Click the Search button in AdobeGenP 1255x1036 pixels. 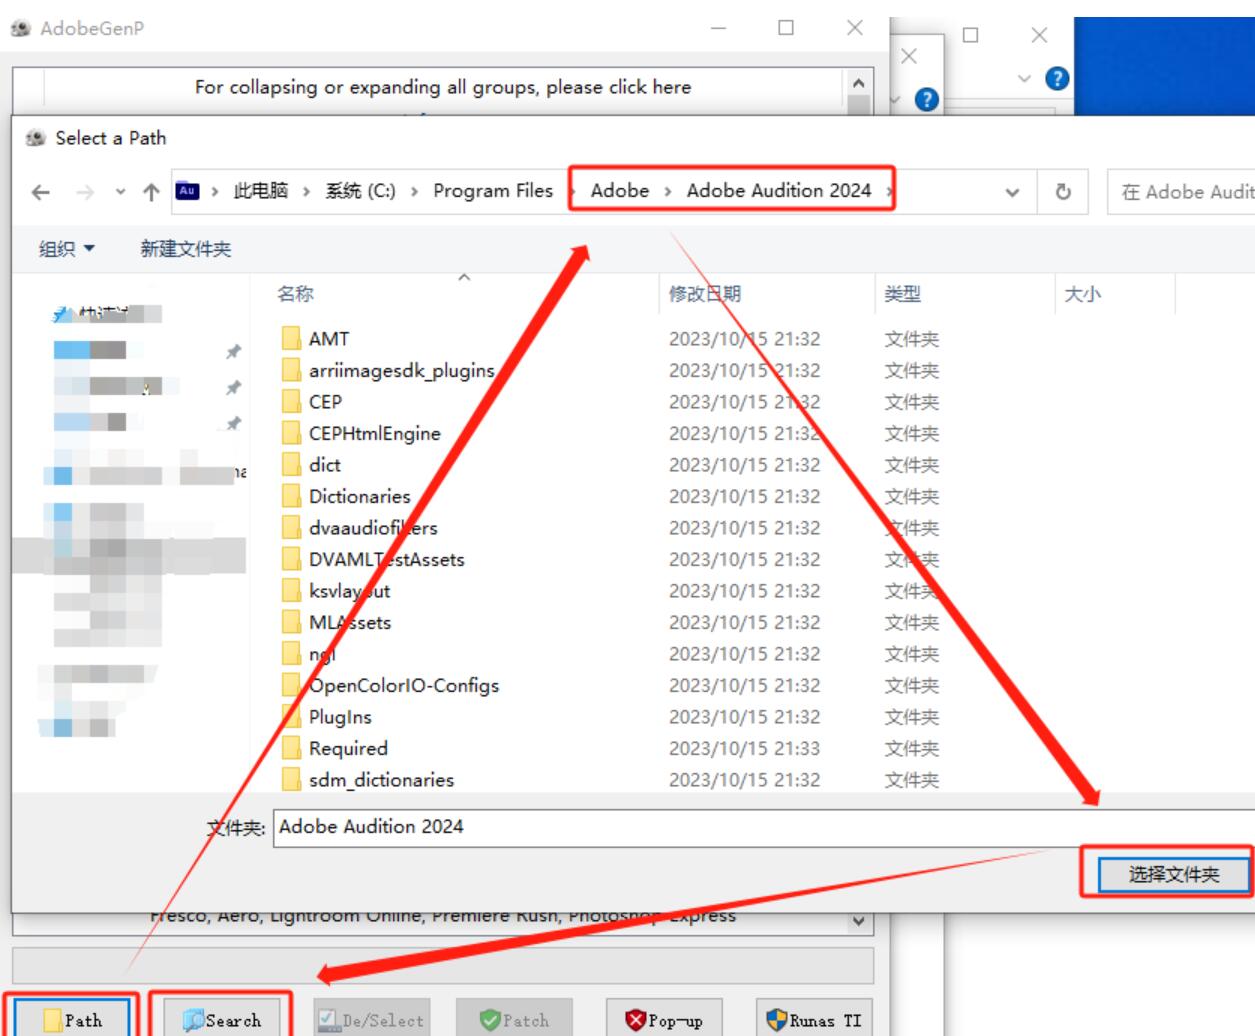(x=222, y=1019)
